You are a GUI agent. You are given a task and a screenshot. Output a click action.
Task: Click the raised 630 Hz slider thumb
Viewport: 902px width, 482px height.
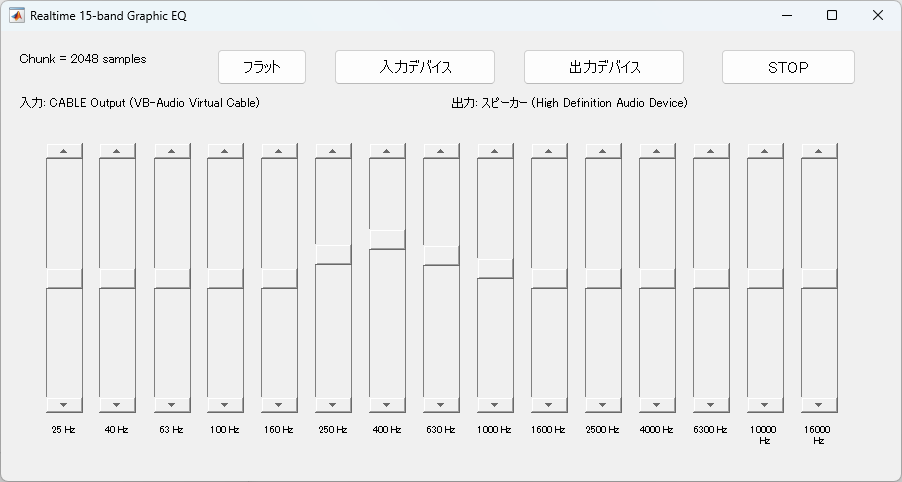coord(441,255)
